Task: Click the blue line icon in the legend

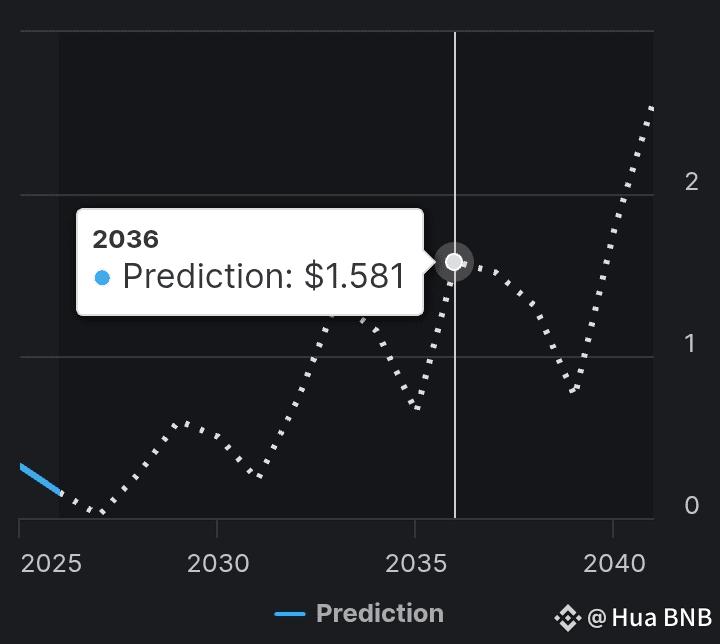Action: (290, 614)
